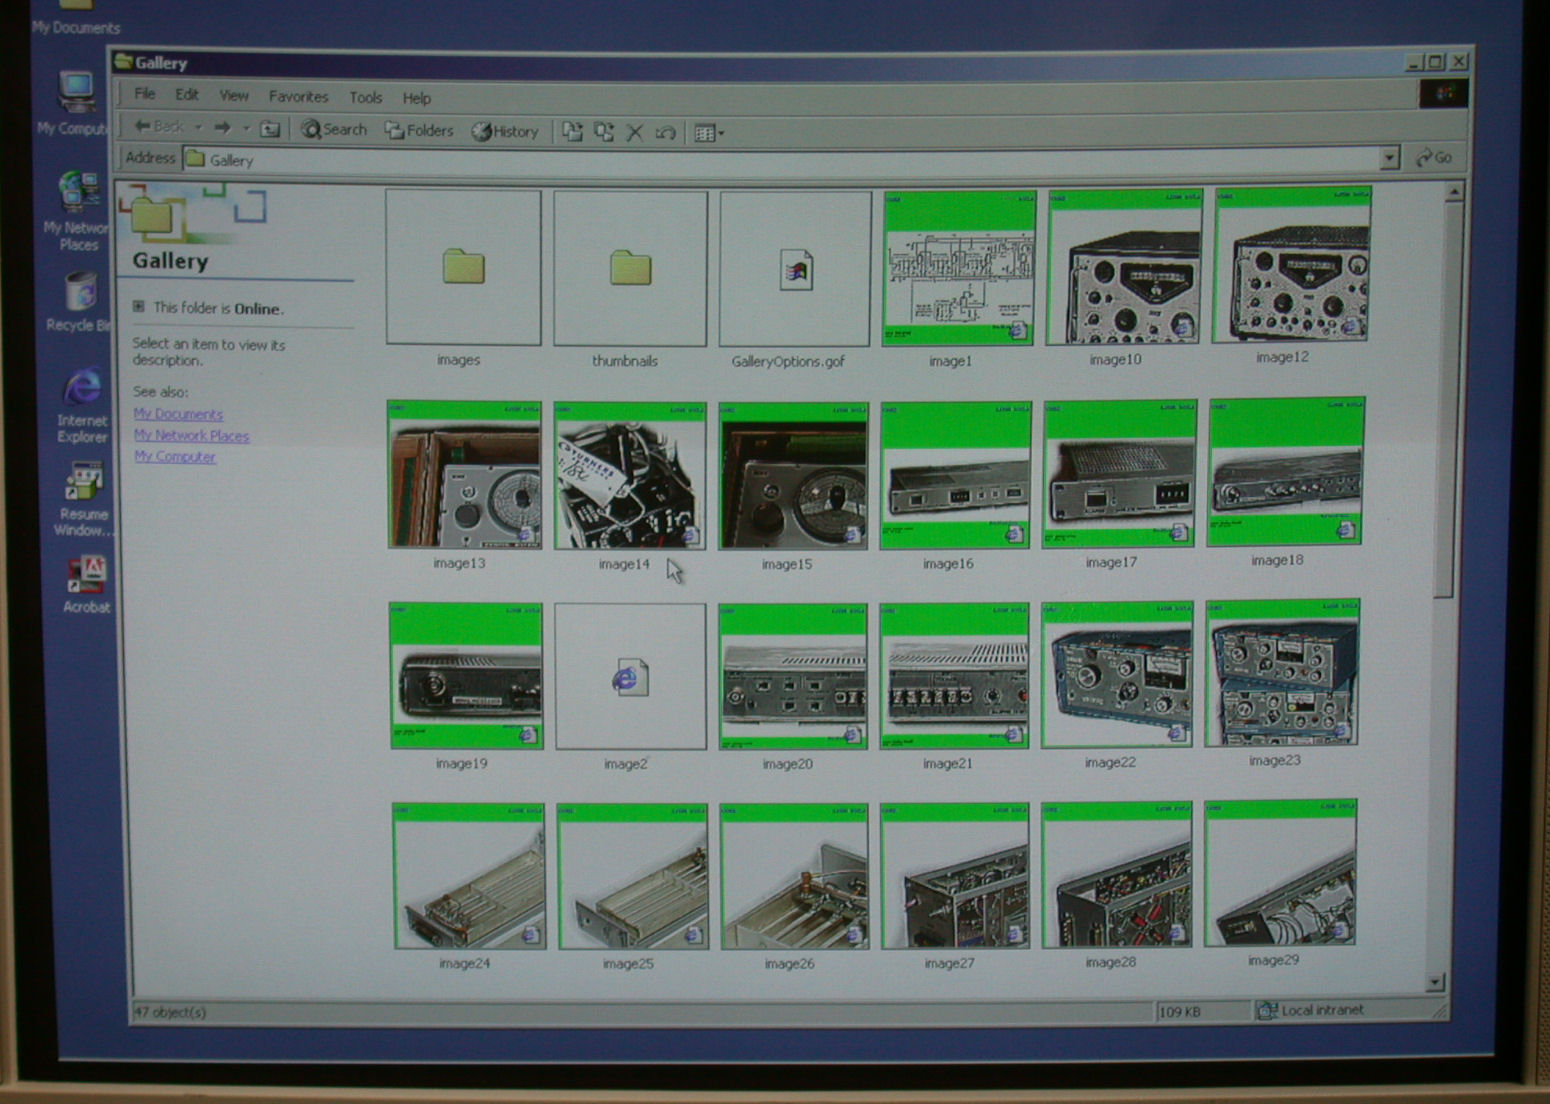Select the image20 thumbnail
1550x1104 pixels.
click(793, 676)
